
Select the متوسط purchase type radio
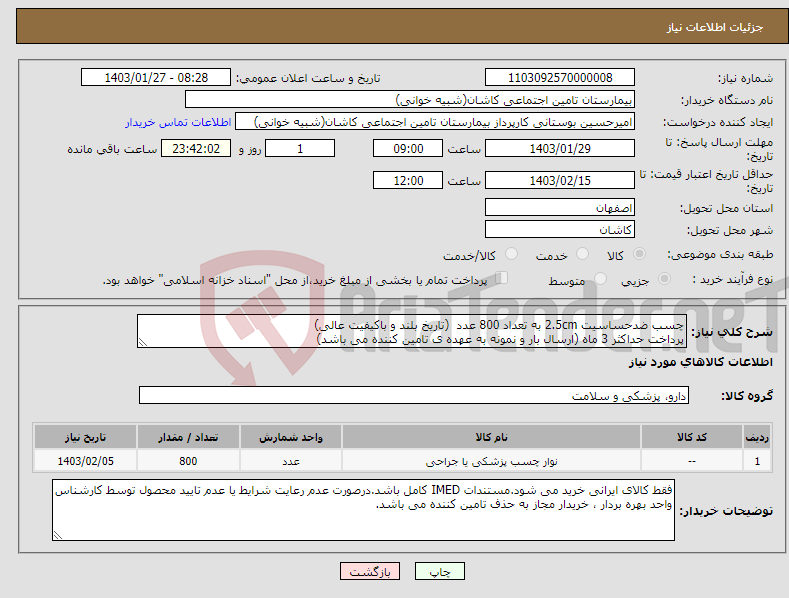point(600,278)
